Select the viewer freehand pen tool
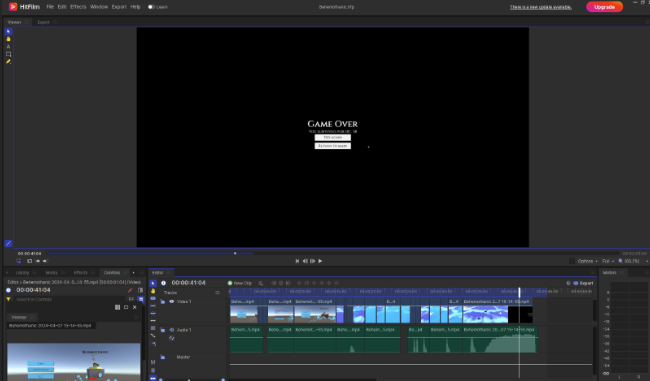650x381 pixels. click(8, 61)
